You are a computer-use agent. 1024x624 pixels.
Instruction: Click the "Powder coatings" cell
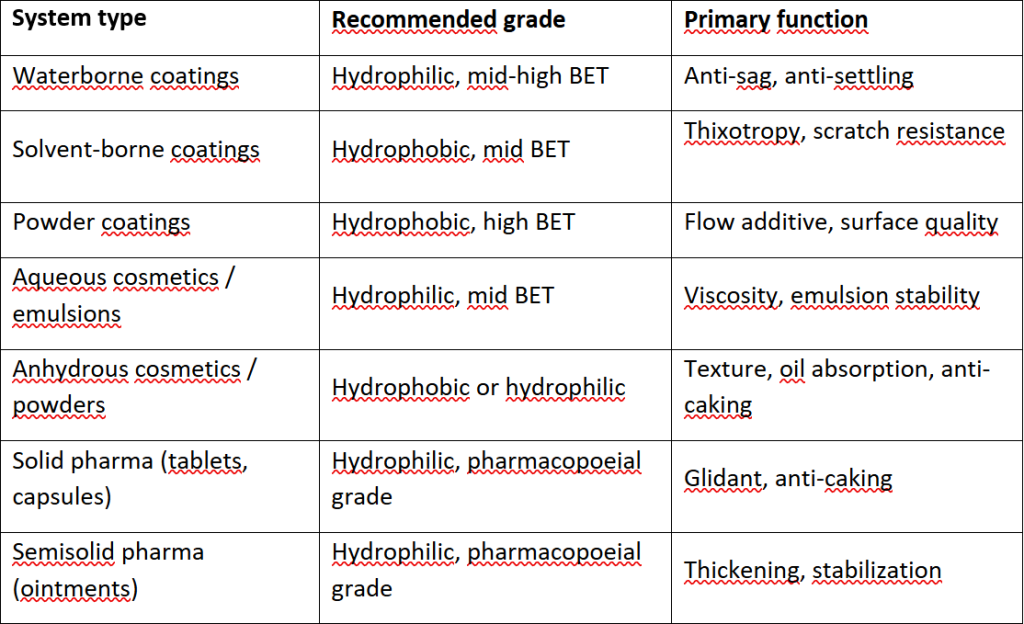tap(101, 222)
